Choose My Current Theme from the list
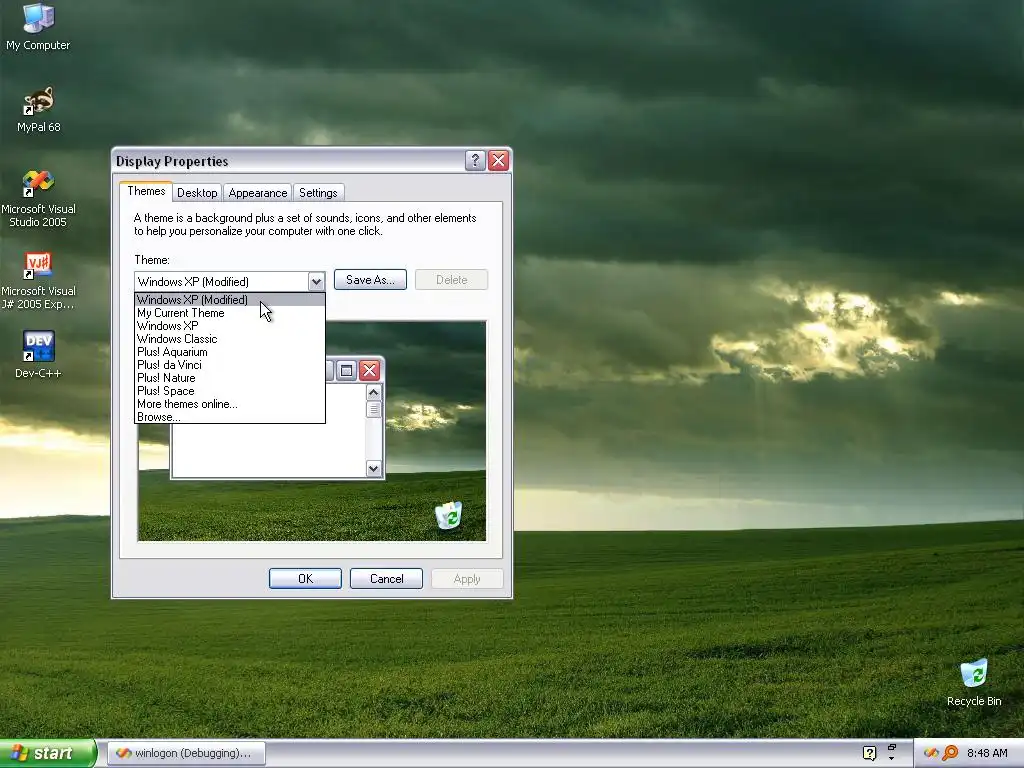This screenshot has width=1024, height=768. tap(229, 313)
